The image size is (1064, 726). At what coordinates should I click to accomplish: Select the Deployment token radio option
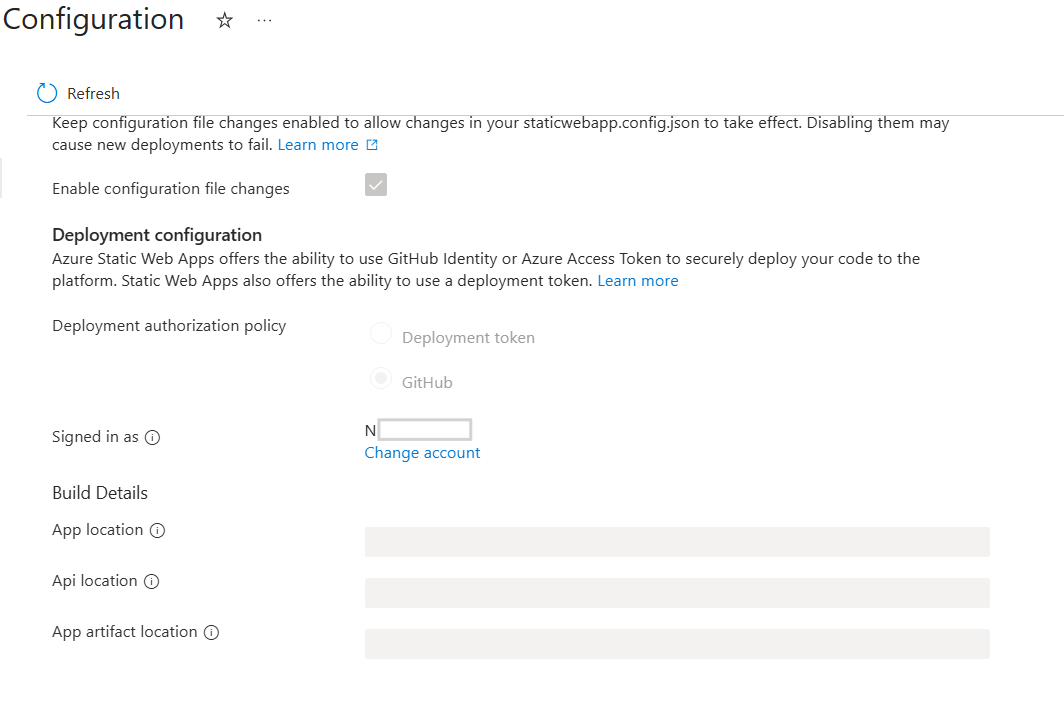point(381,334)
